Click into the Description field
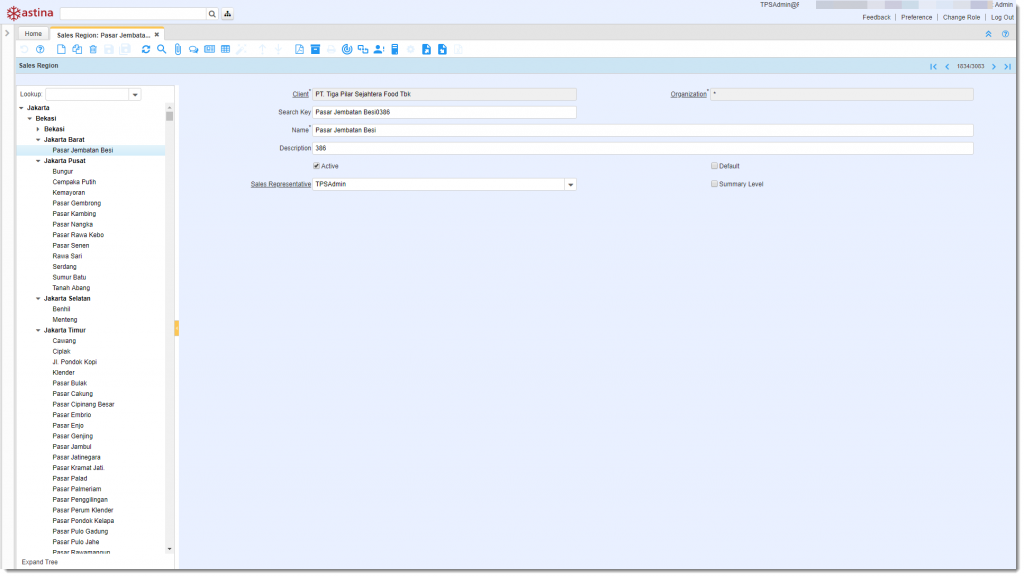Screen dimensions: 1024x577 pyautogui.click(x=642, y=148)
